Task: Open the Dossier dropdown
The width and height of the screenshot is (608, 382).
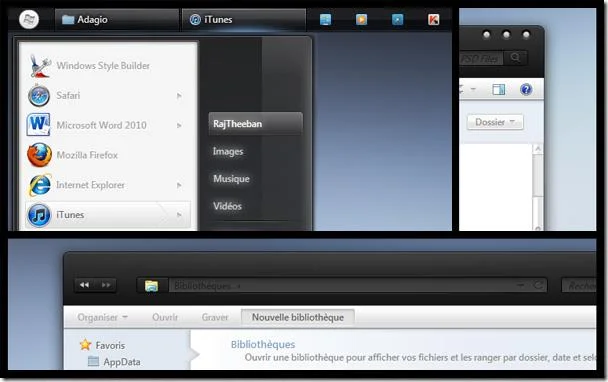Action: pyautogui.click(x=495, y=122)
